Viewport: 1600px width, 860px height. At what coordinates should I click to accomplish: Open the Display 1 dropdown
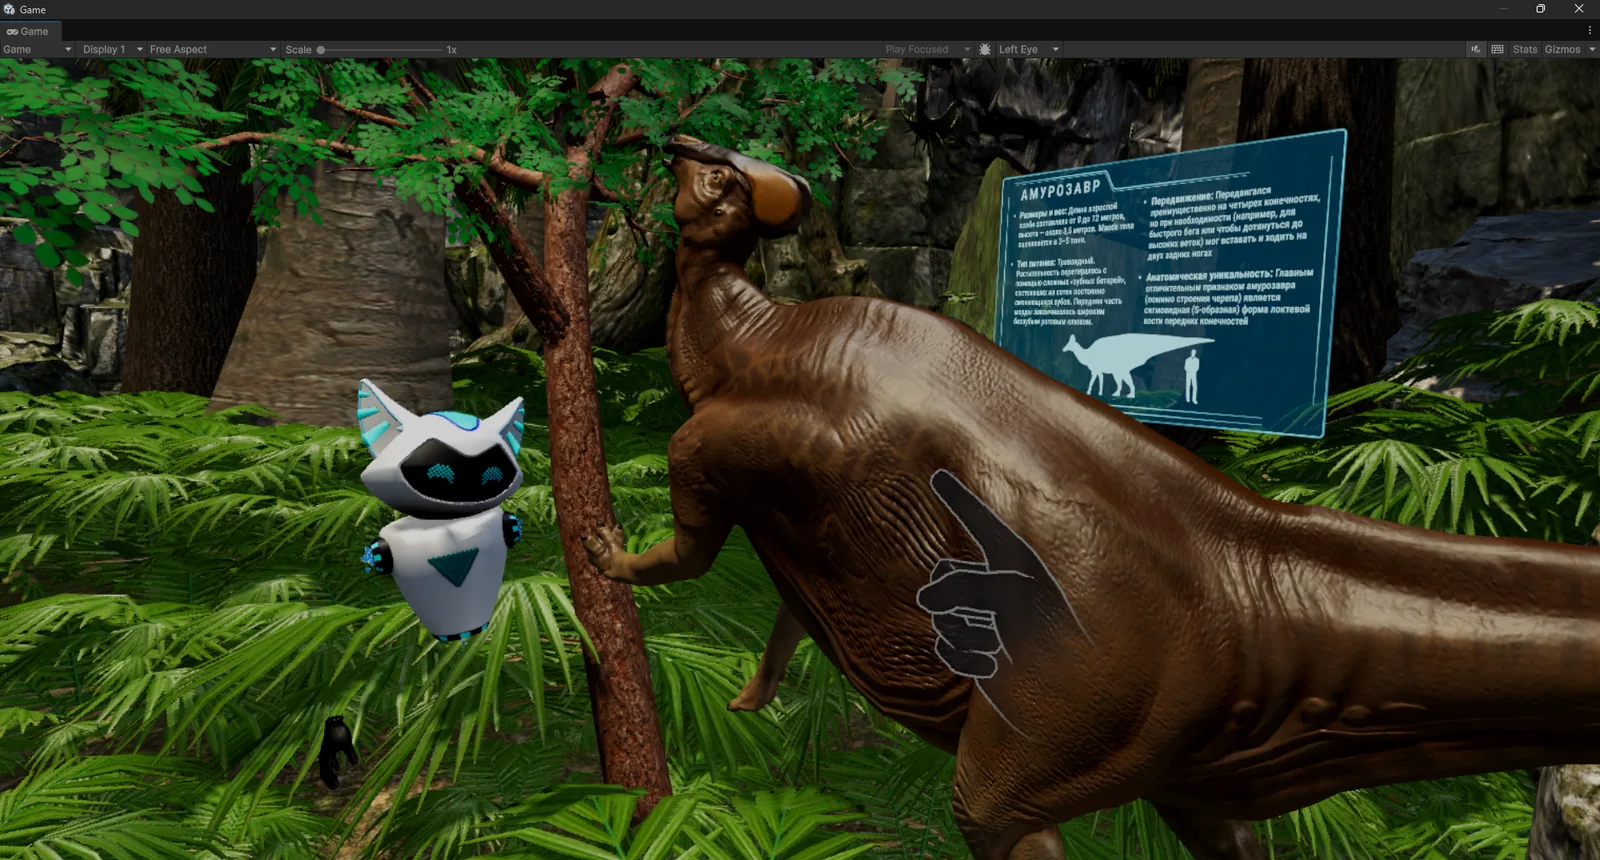coord(112,49)
